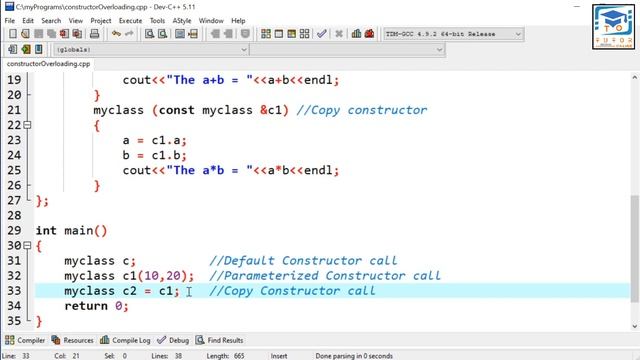Viewport: 640px width, 360px height.
Task: Click the Save file toolbar icon
Action: tap(38, 34)
